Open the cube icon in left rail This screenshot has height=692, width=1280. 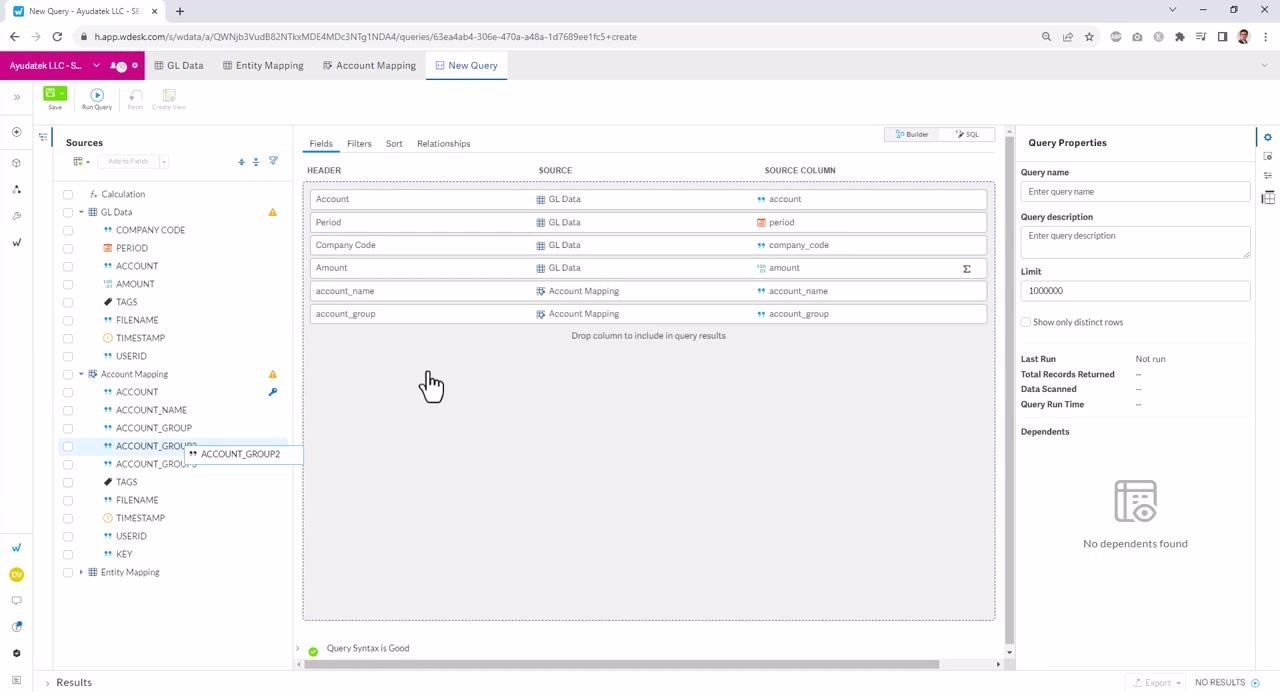(16, 162)
